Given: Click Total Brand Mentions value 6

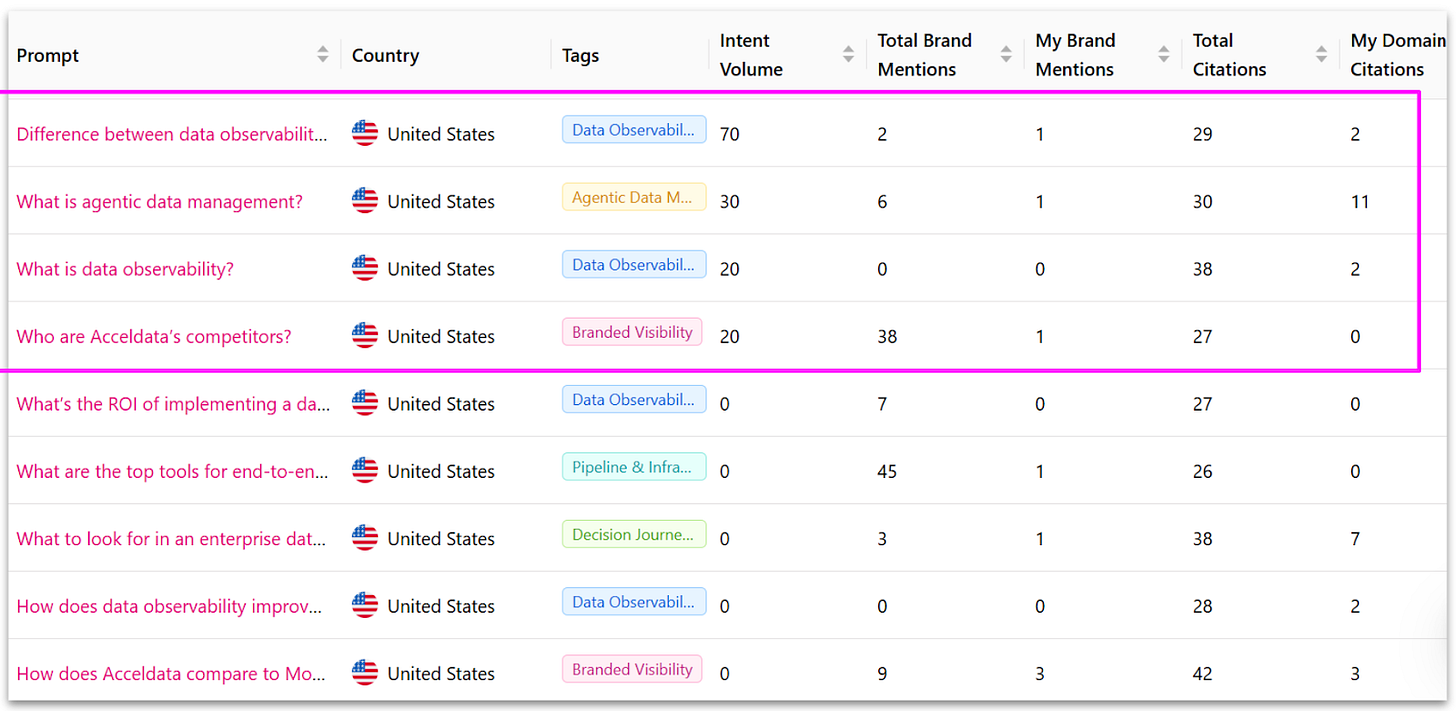Looking at the screenshot, I should (x=882, y=201).
